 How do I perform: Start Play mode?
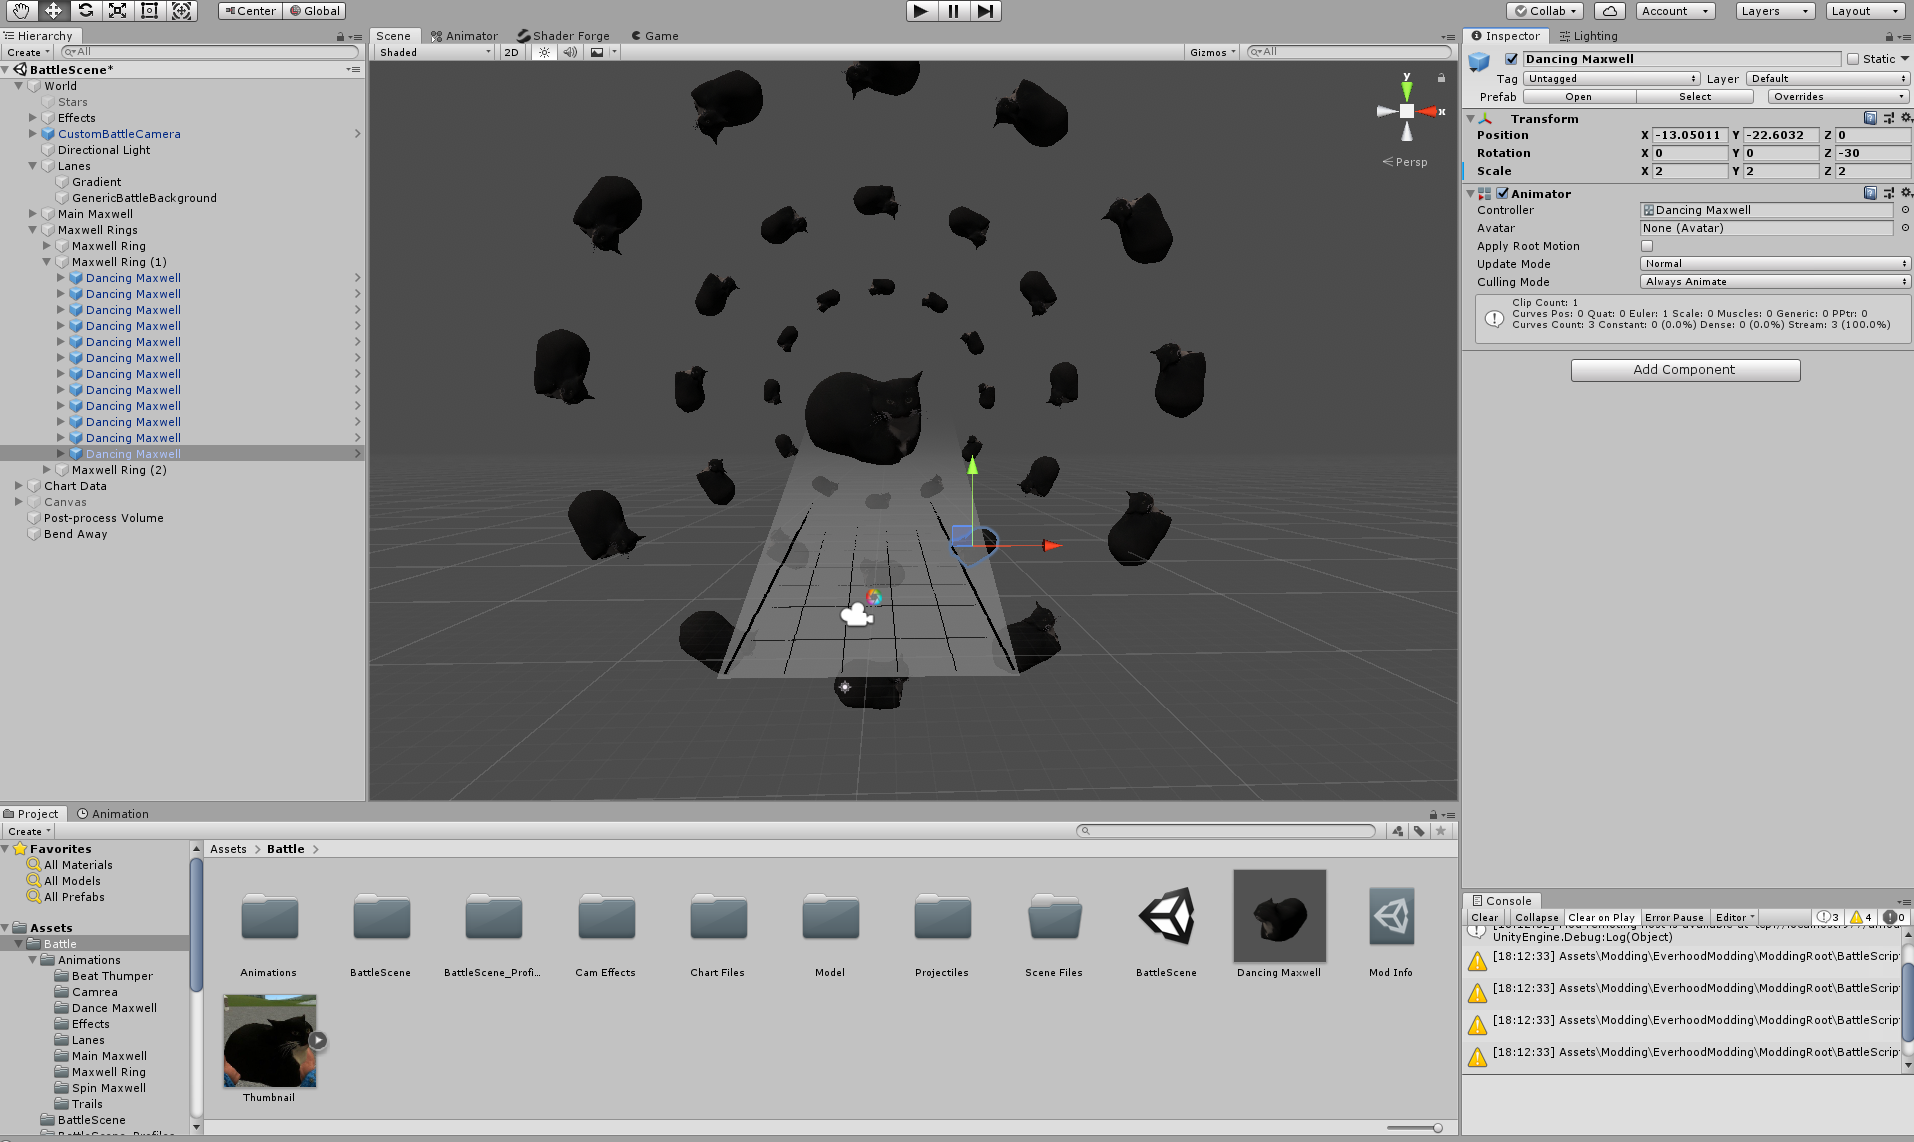click(x=921, y=11)
